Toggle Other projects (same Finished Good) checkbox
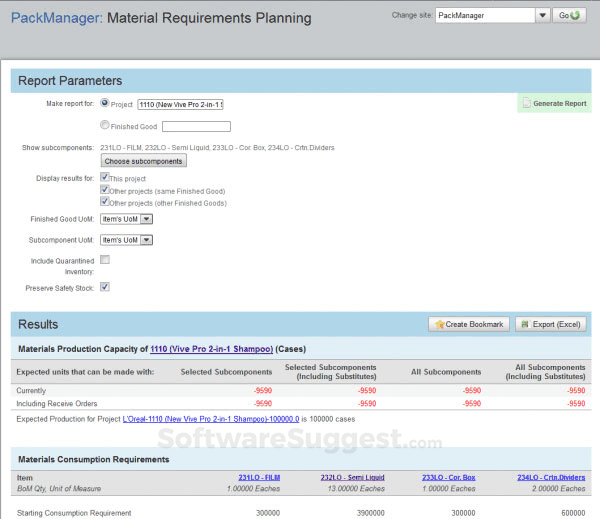This screenshot has height=519, width=600. 105,189
